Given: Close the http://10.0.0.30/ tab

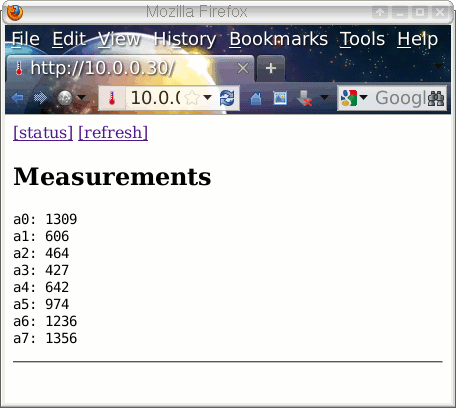Looking at the screenshot, I should coord(243,69).
